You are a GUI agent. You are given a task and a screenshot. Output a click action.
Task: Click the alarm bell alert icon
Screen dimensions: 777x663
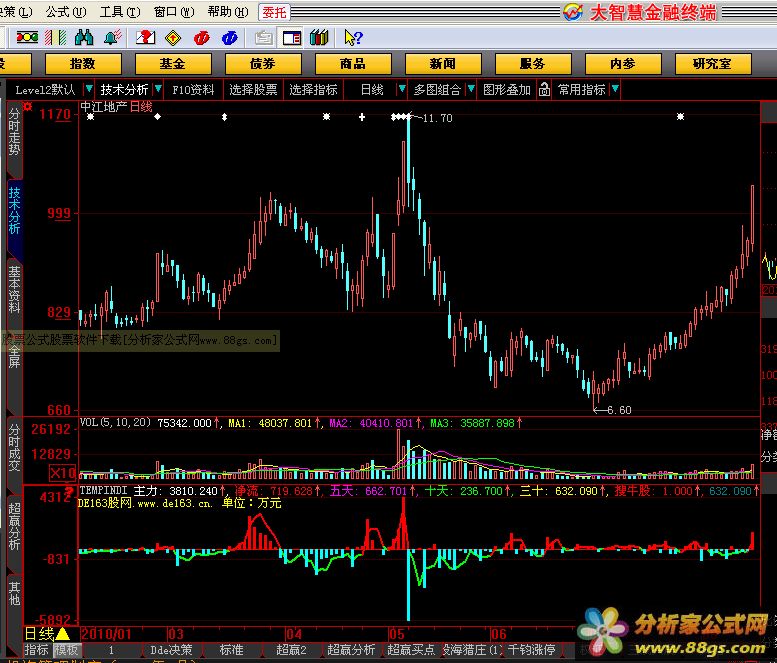pyautogui.click(x=113, y=38)
